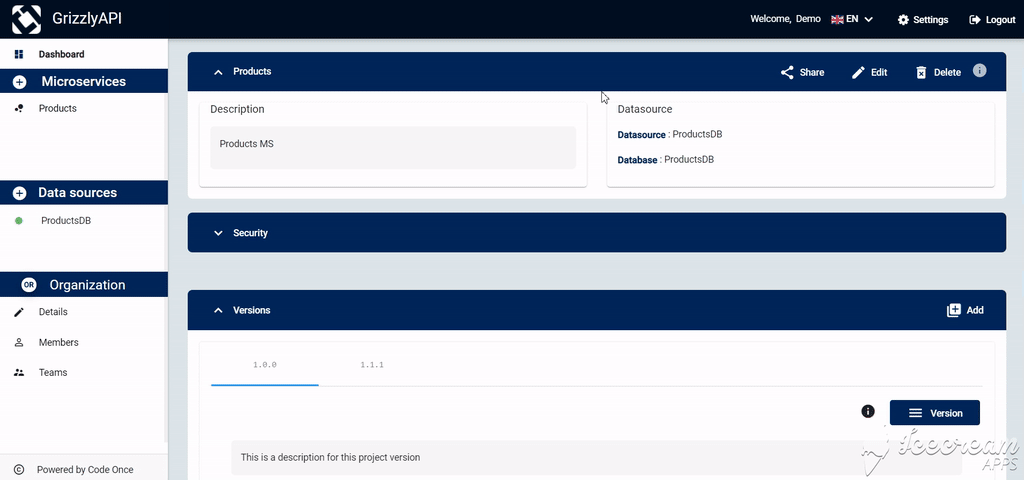Screen dimensions: 1024x480
Task: Add a new version
Action: coord(965,310)
